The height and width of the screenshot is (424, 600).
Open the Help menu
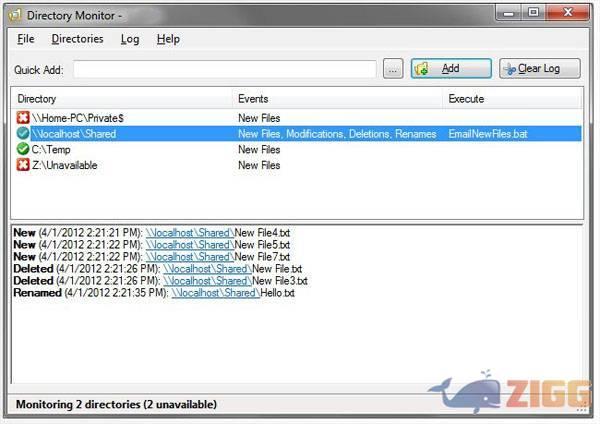(168, 39)
